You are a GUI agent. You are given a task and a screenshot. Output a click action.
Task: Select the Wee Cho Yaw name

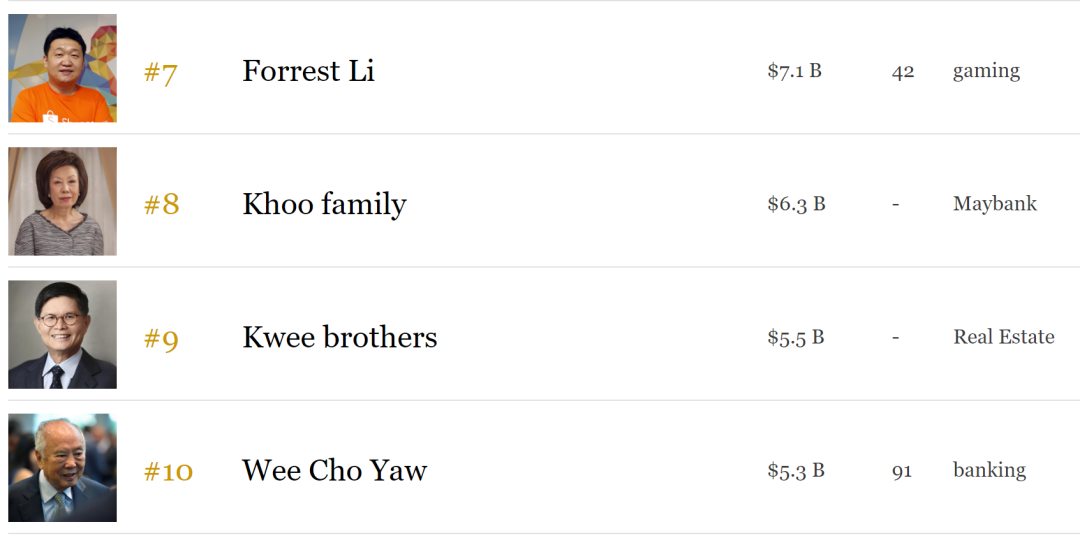click(334, 470)
